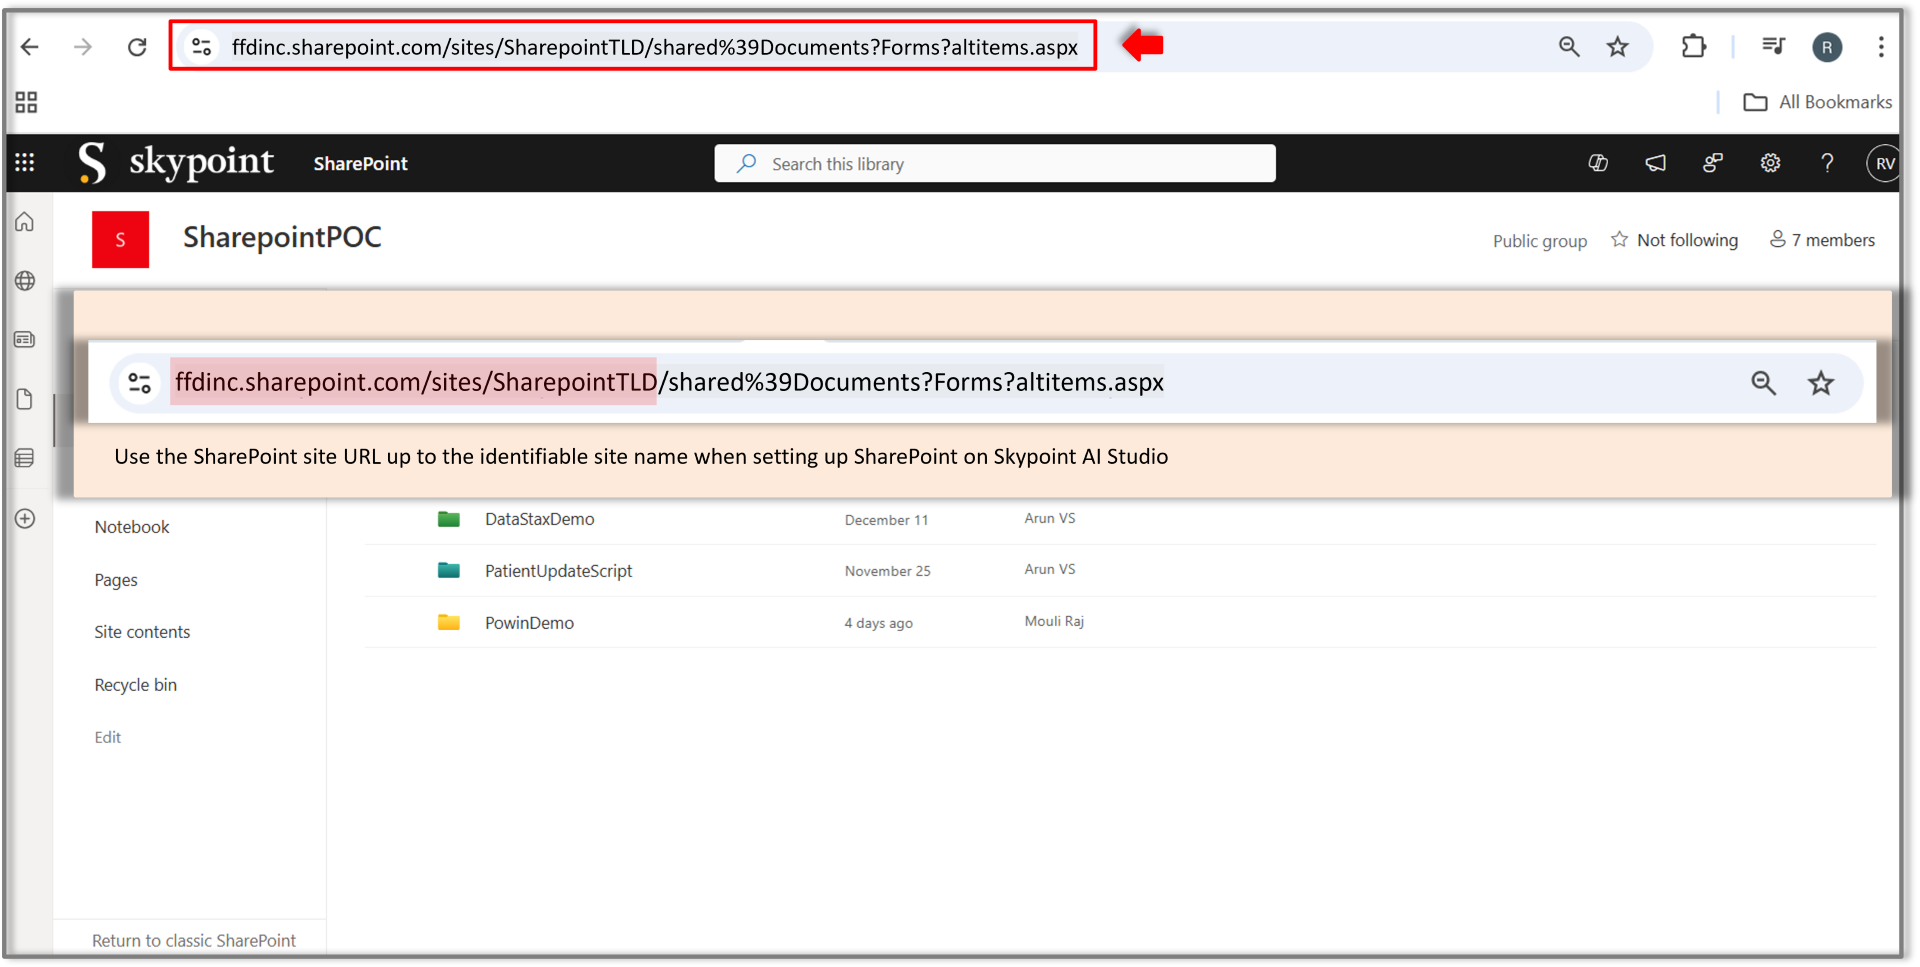Open Chrome's three-dot menu

(1882, 47)
